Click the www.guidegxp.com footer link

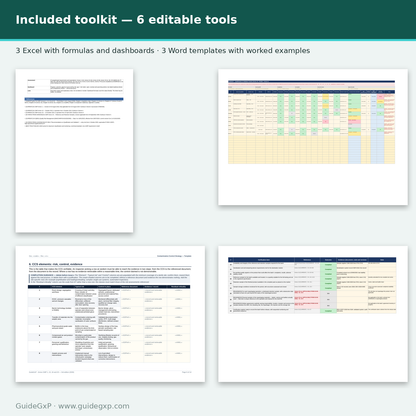coord(94,406)
